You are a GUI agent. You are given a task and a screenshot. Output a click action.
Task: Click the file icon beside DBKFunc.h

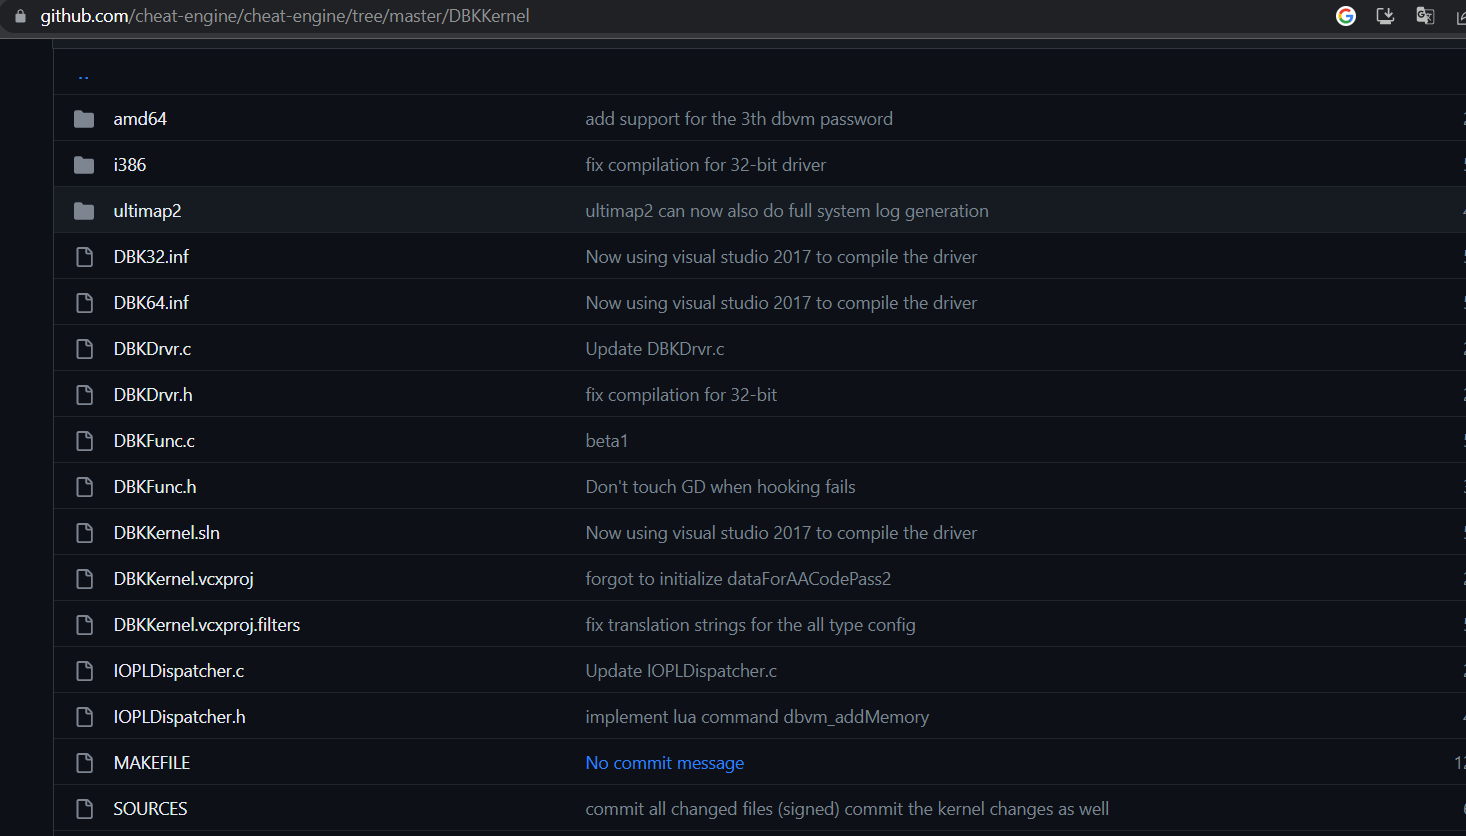click(x=85, y=487)
